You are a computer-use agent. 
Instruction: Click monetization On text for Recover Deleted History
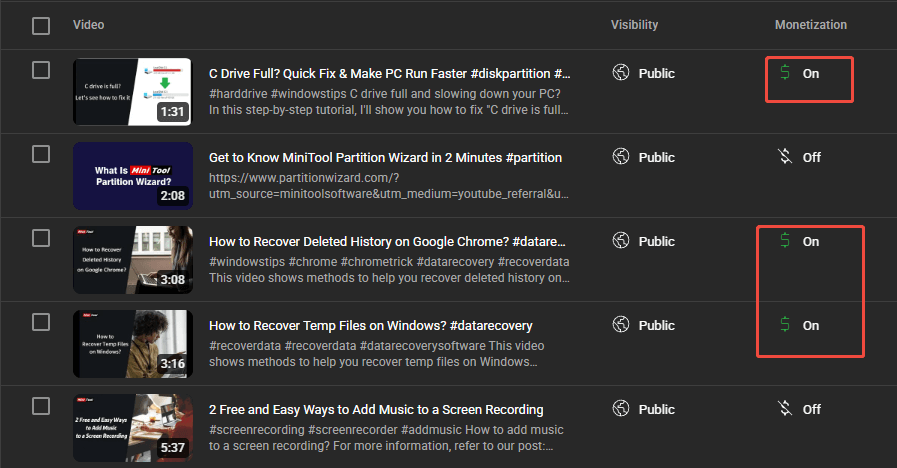point(811,242)
